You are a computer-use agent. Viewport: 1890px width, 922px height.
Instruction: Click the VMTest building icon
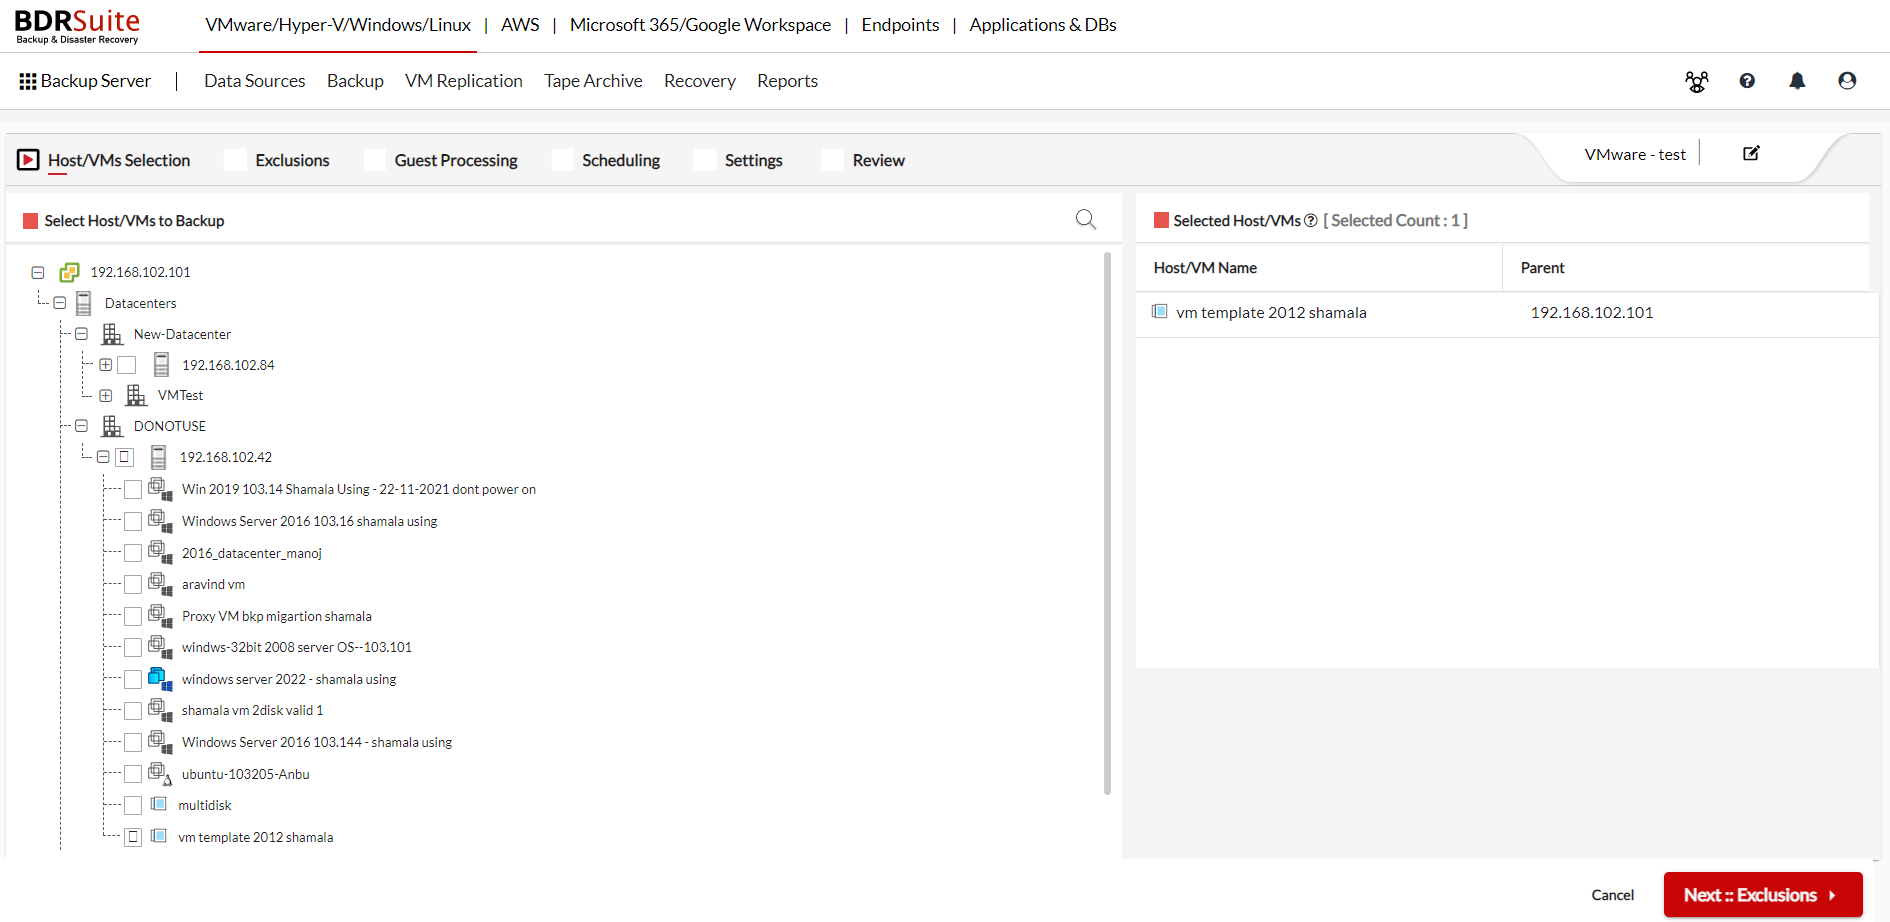click(x=136, y=395)
